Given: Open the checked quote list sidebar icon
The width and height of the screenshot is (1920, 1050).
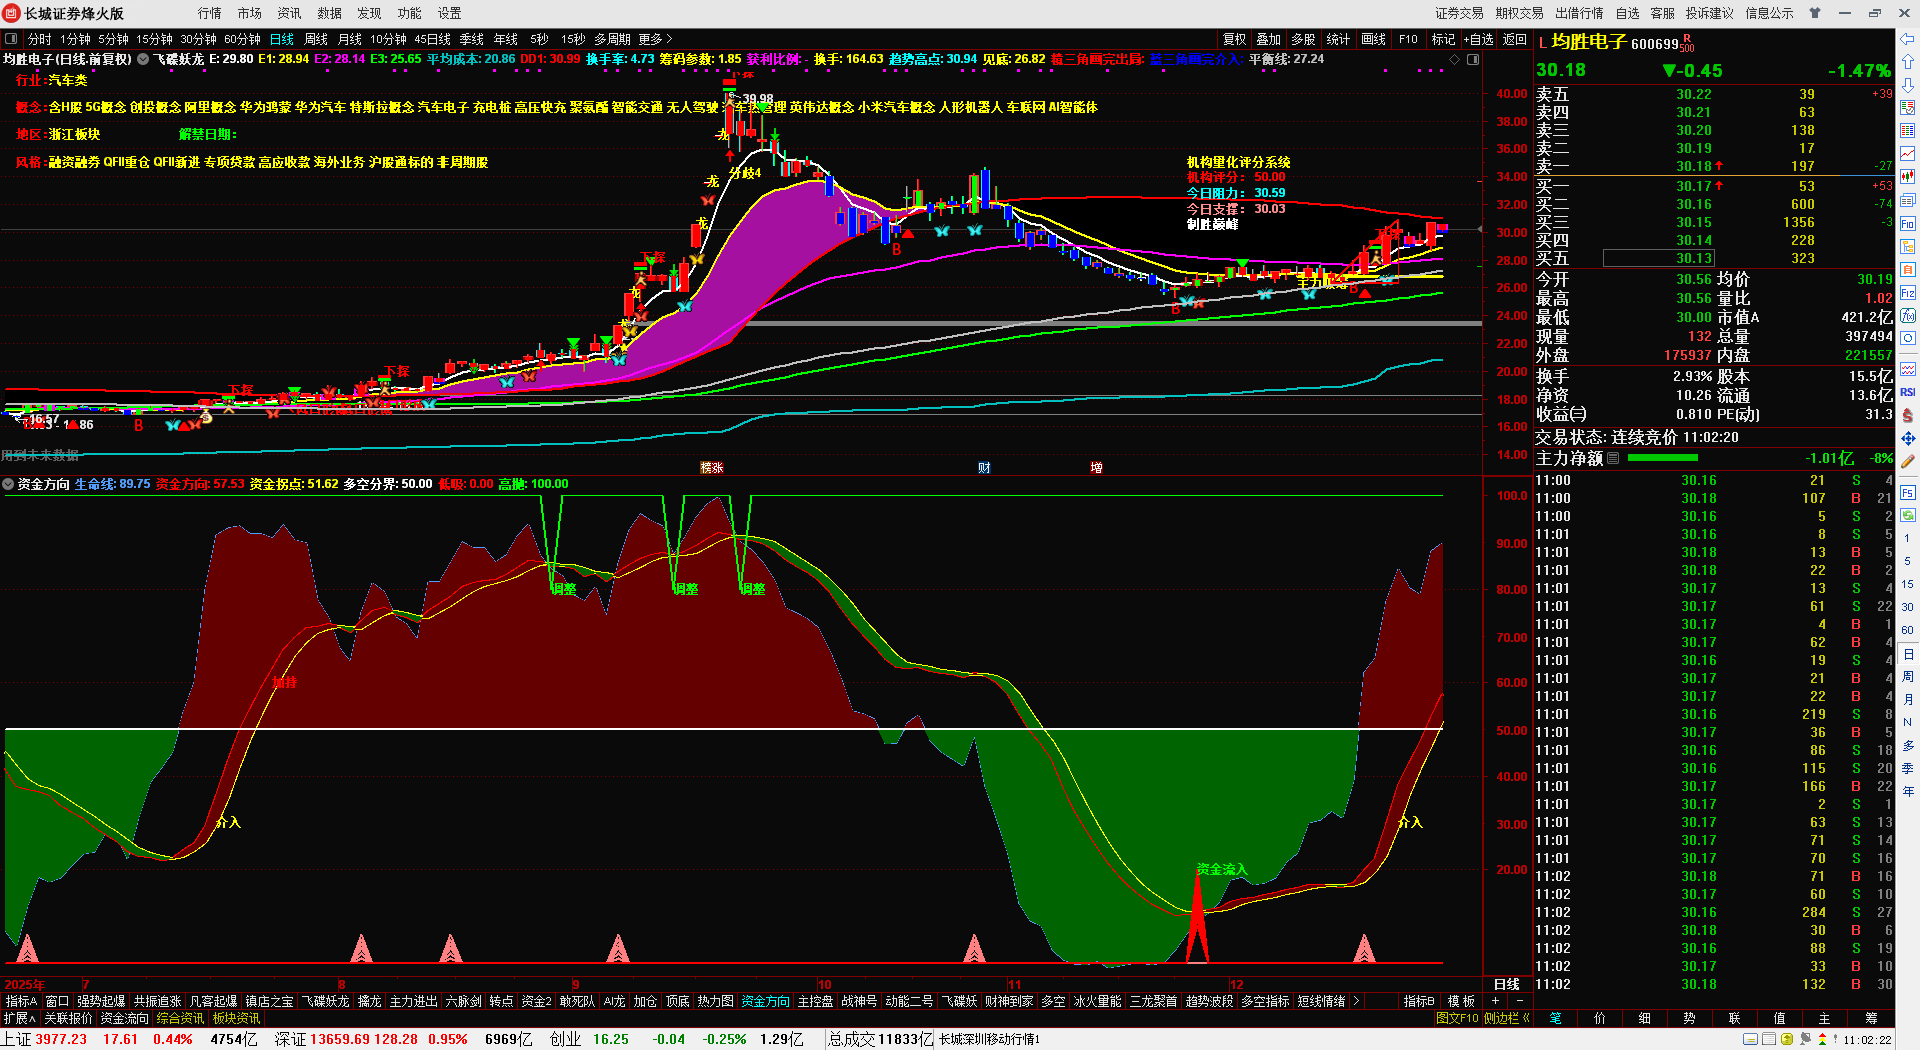Looking at the screenshot, I should click(x=1908, y=107).
